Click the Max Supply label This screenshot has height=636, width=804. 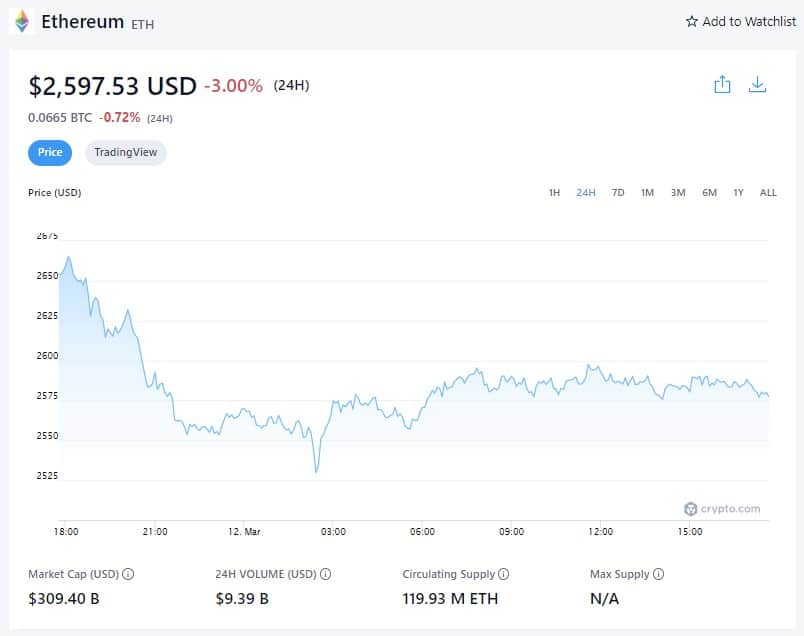(619, 574)
